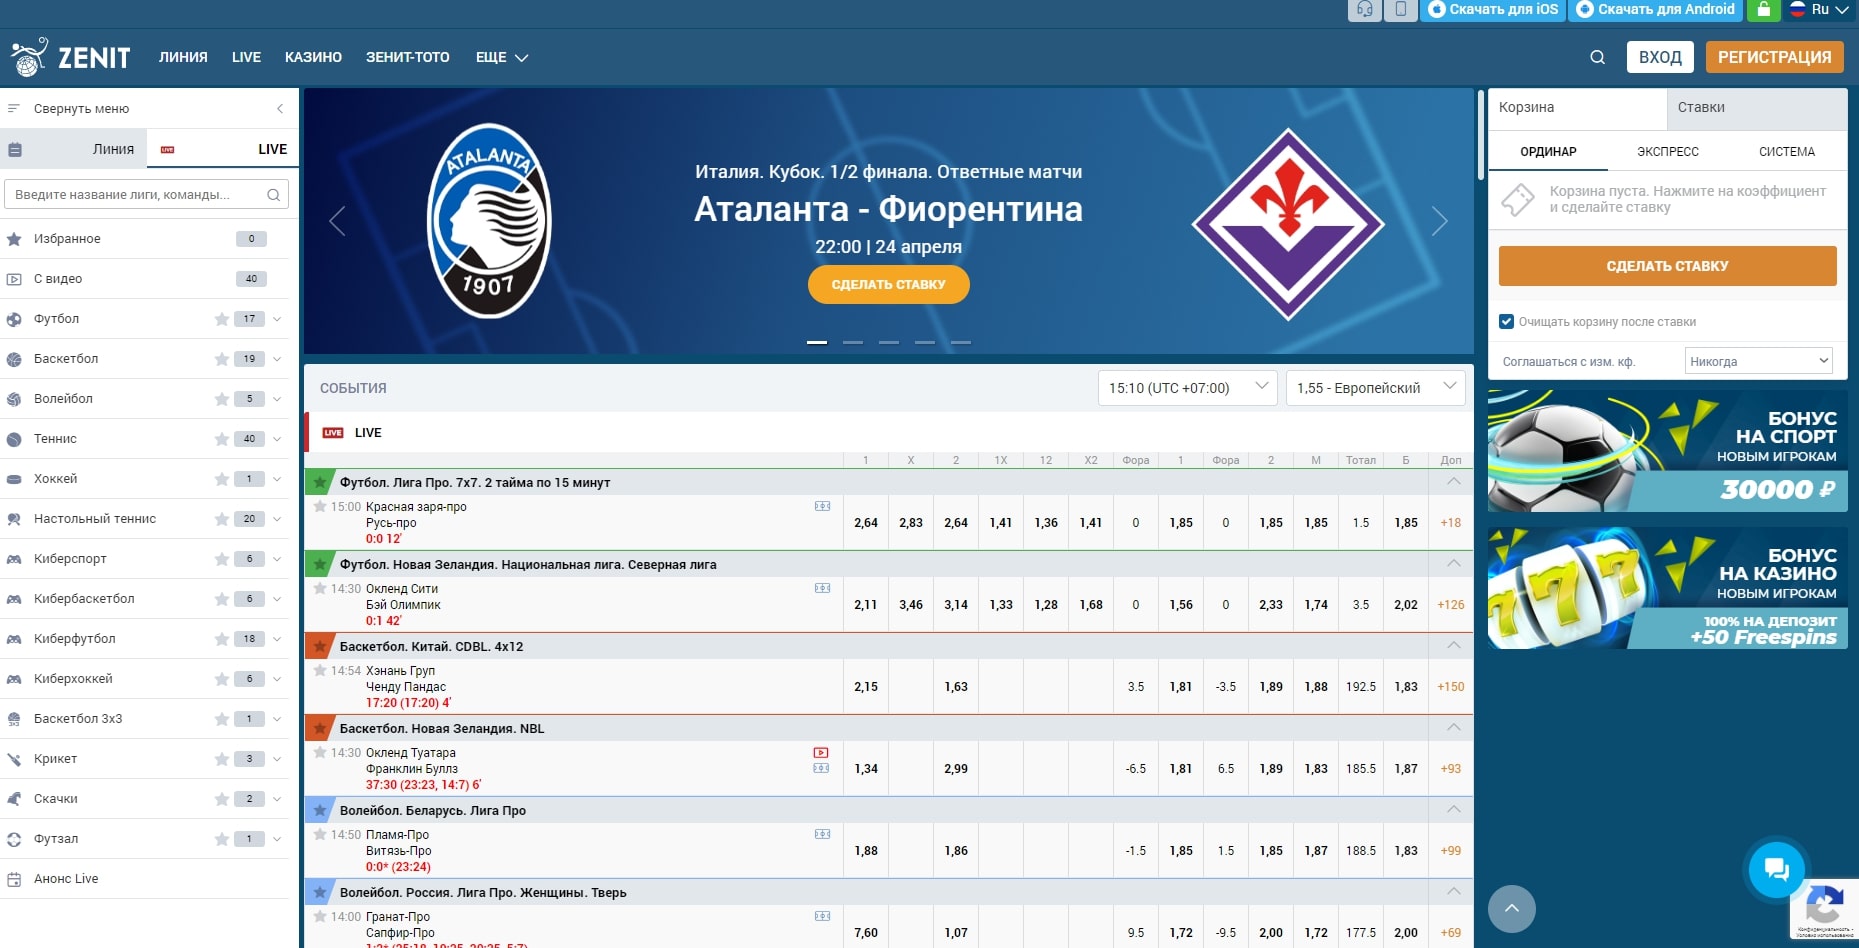Switch to the ЭКСПРЕСС bet tab
Image resolution: width=1859 pixels, height=948 pixels.
click(x=1667, y=152)
